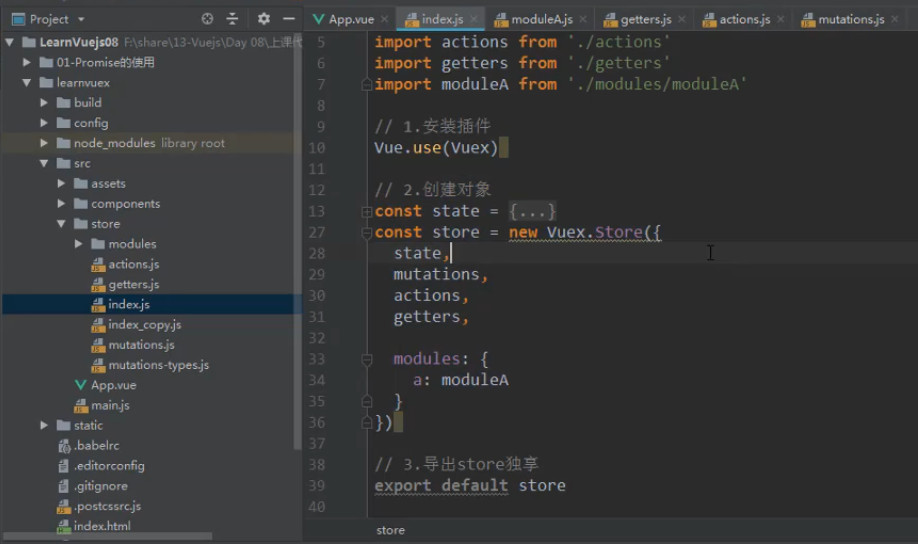Select .gitignore file in tree
918x544 pixels.
click(101, 486)
